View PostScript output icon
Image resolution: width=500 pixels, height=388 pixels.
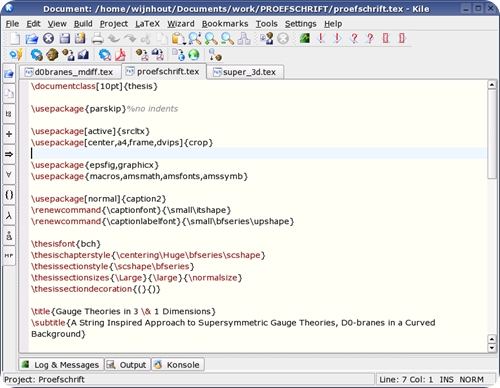click(84, 55)
